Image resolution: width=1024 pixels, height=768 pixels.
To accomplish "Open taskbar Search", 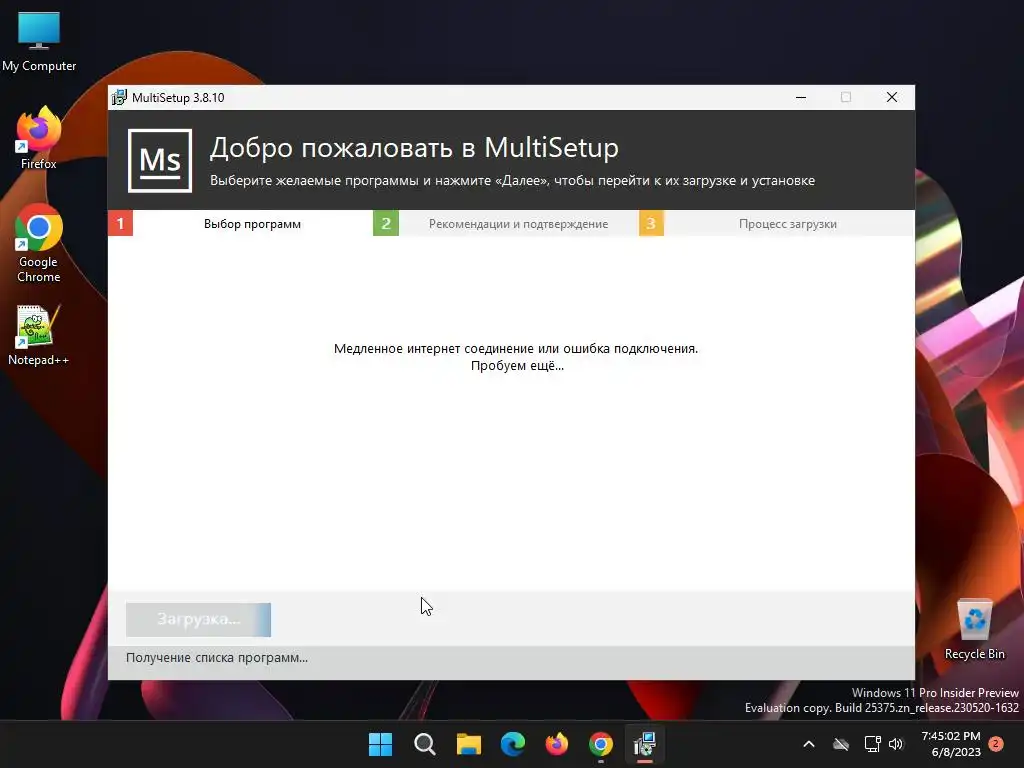I will pyautogui.click(x=424, y=744).
